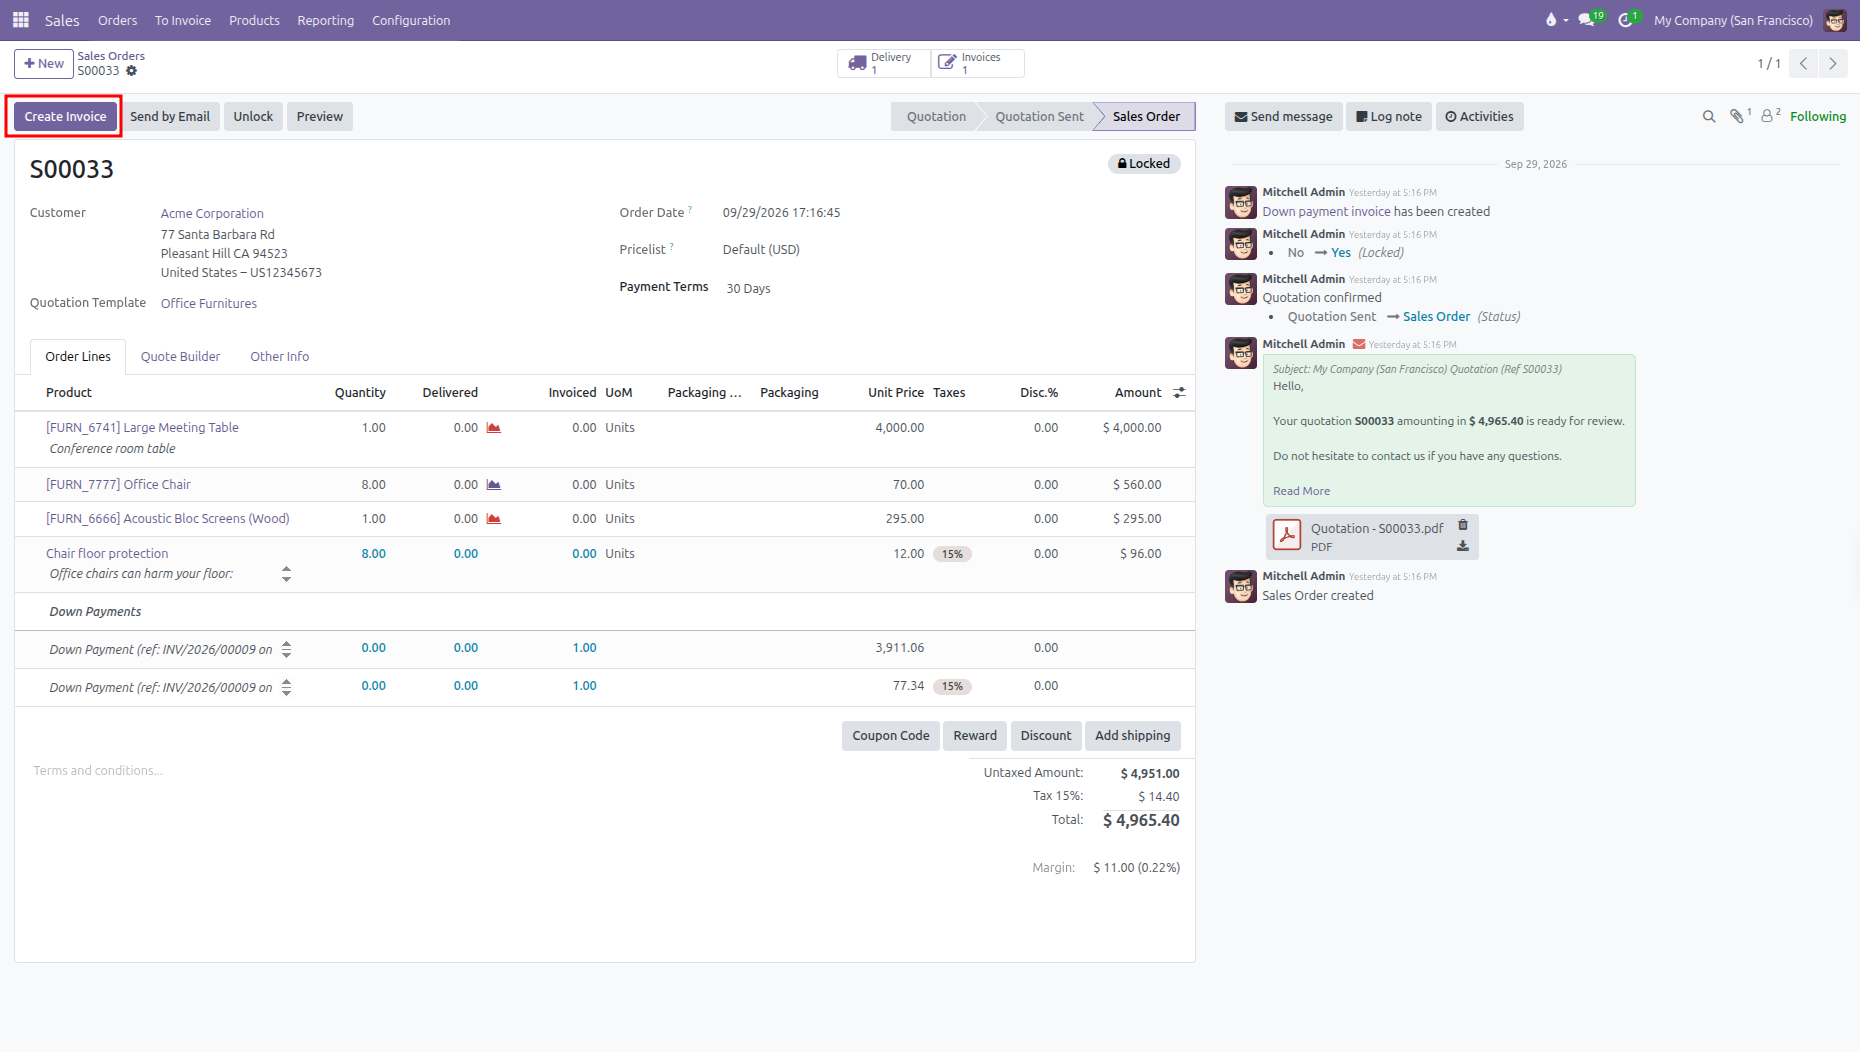The width and height of the screenshot is (1860, 1052).
Task: Delete the Quotation - S00033.pdf attachment
Action: point(1463,525)
